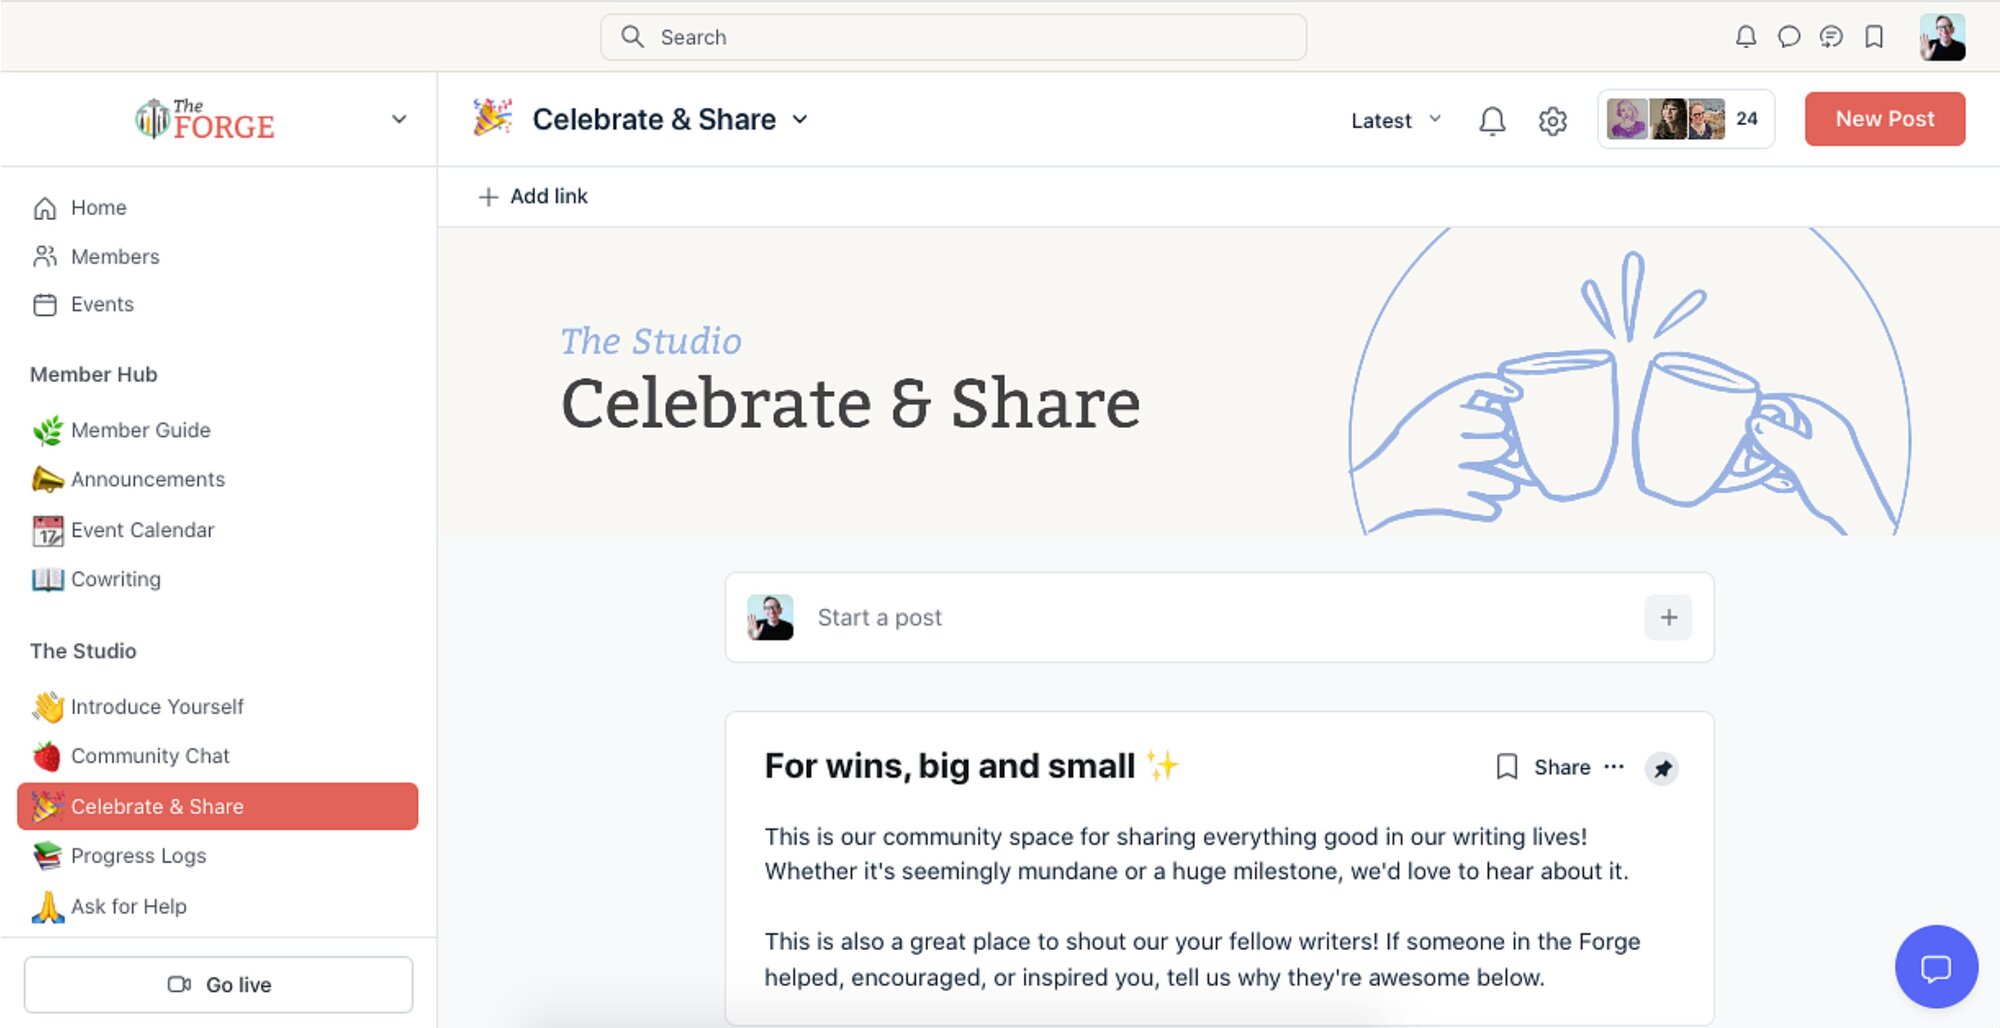Open bookmarks icon in top bar
2000x1028 pixels.
tap(1874, 37)
